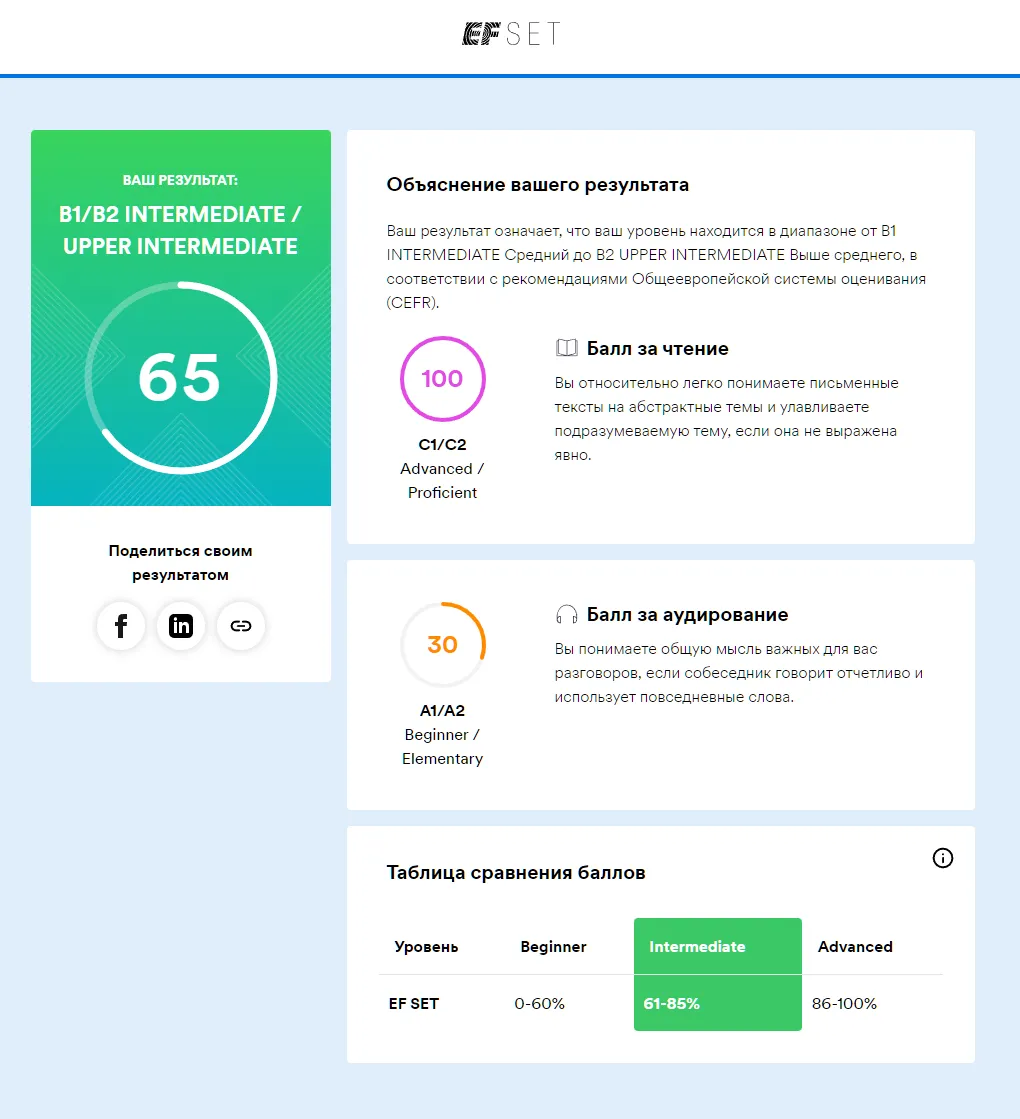
Task: Click the orange listening score circle 30
Action: (x=443, y=644)
